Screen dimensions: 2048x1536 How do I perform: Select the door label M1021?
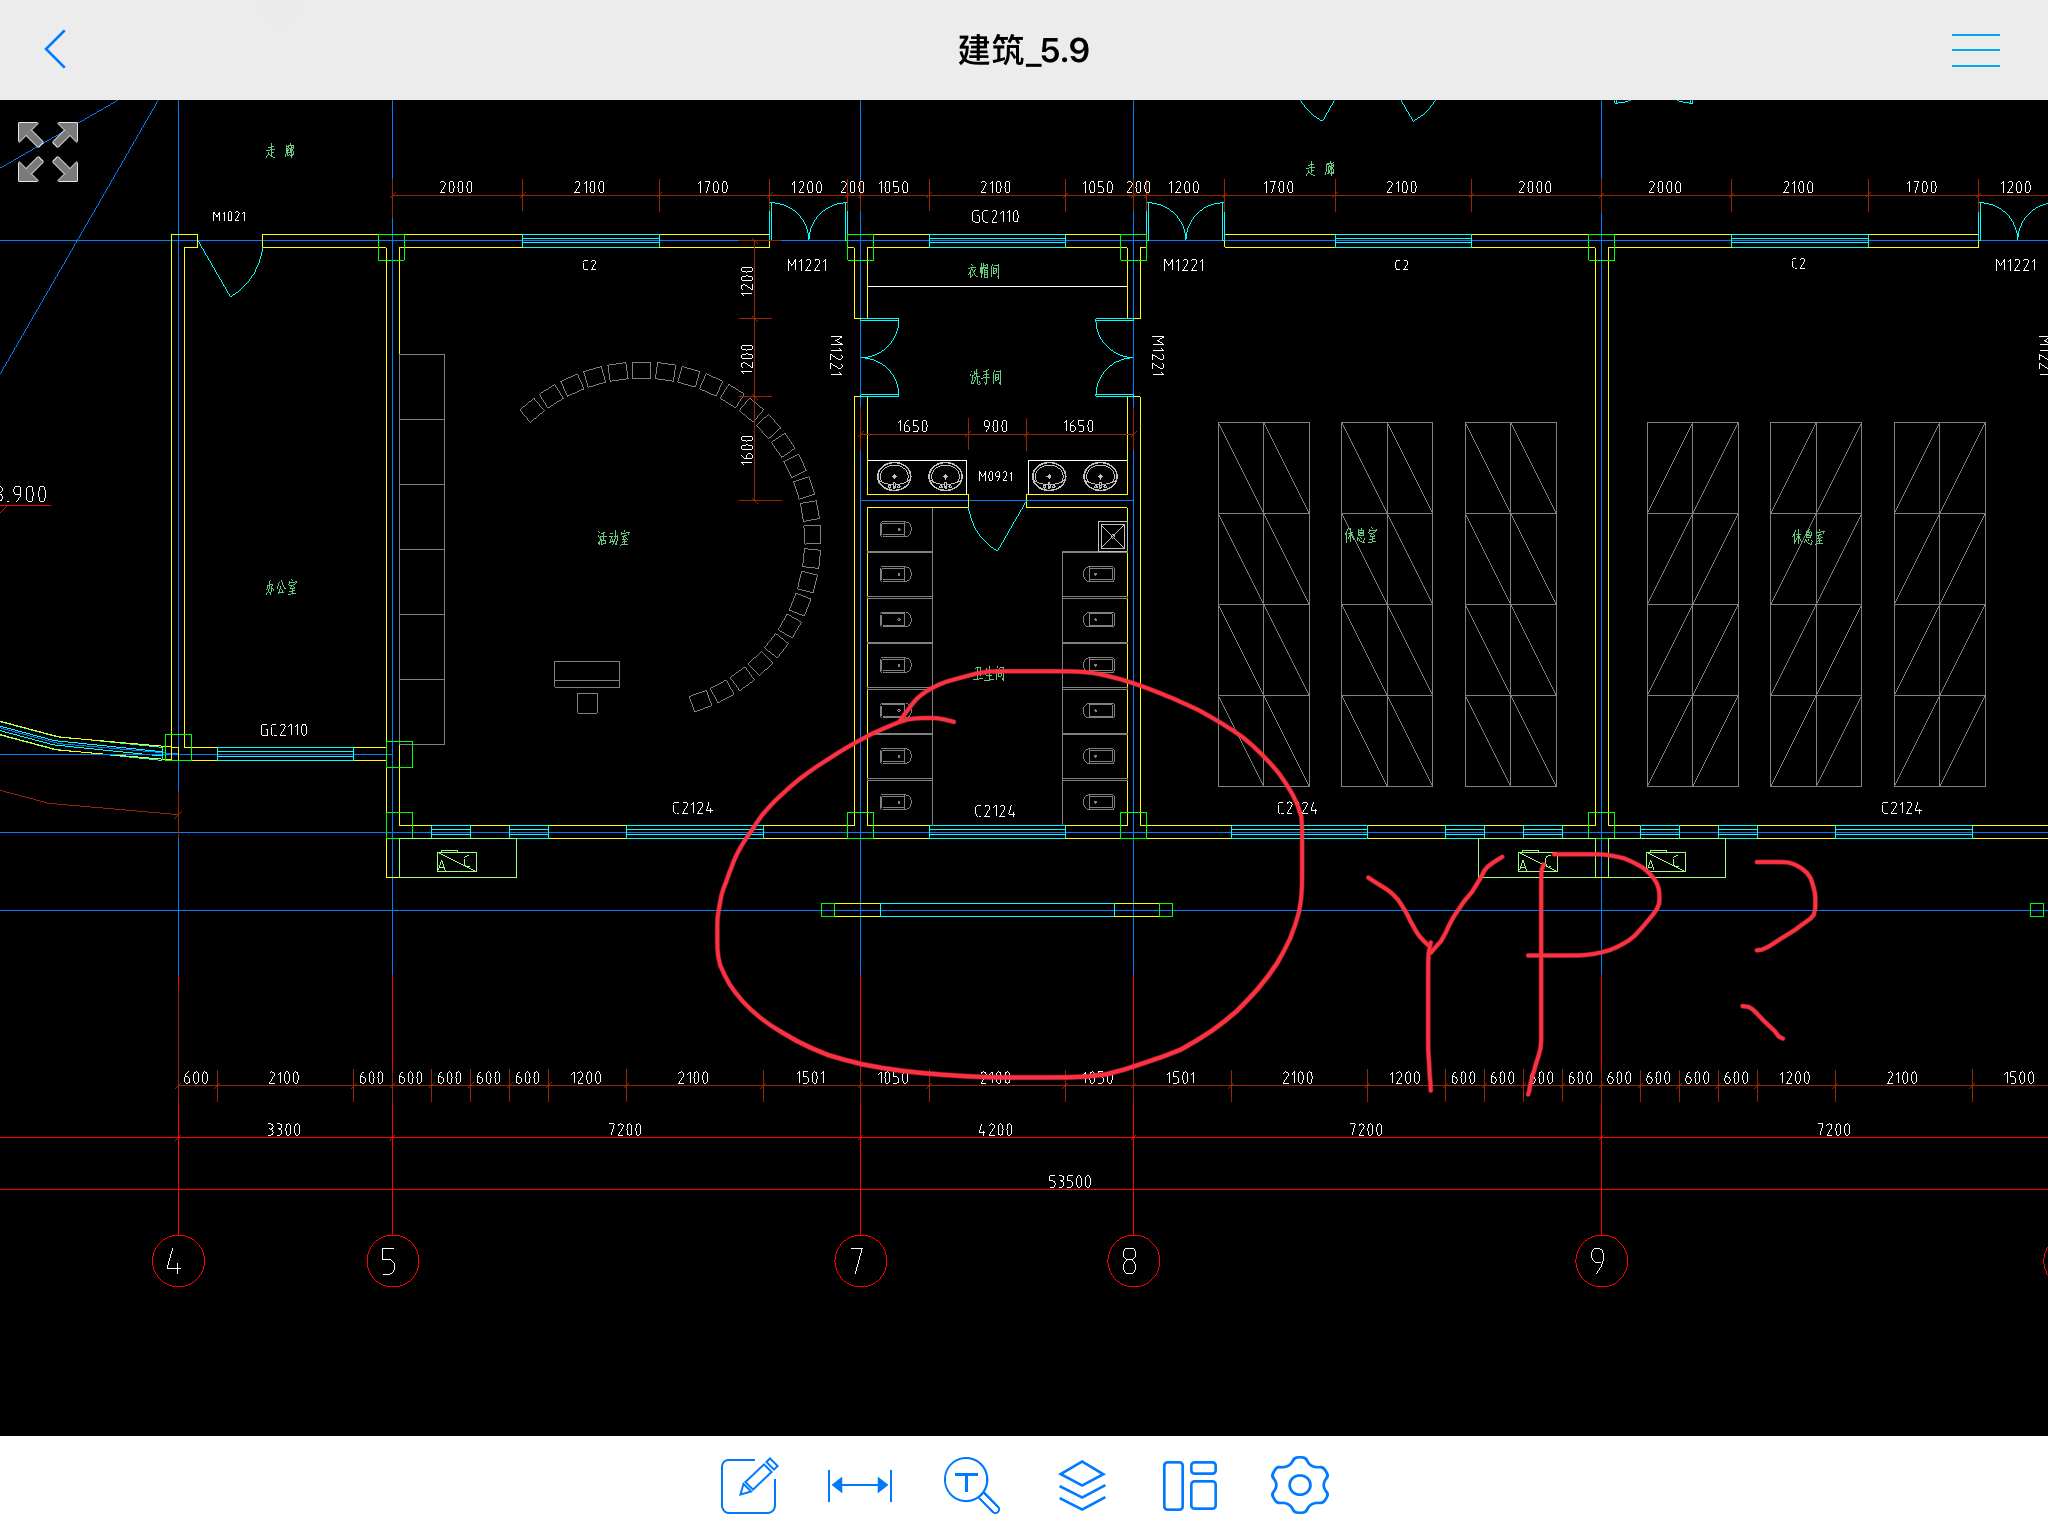(x=229, y=217)
